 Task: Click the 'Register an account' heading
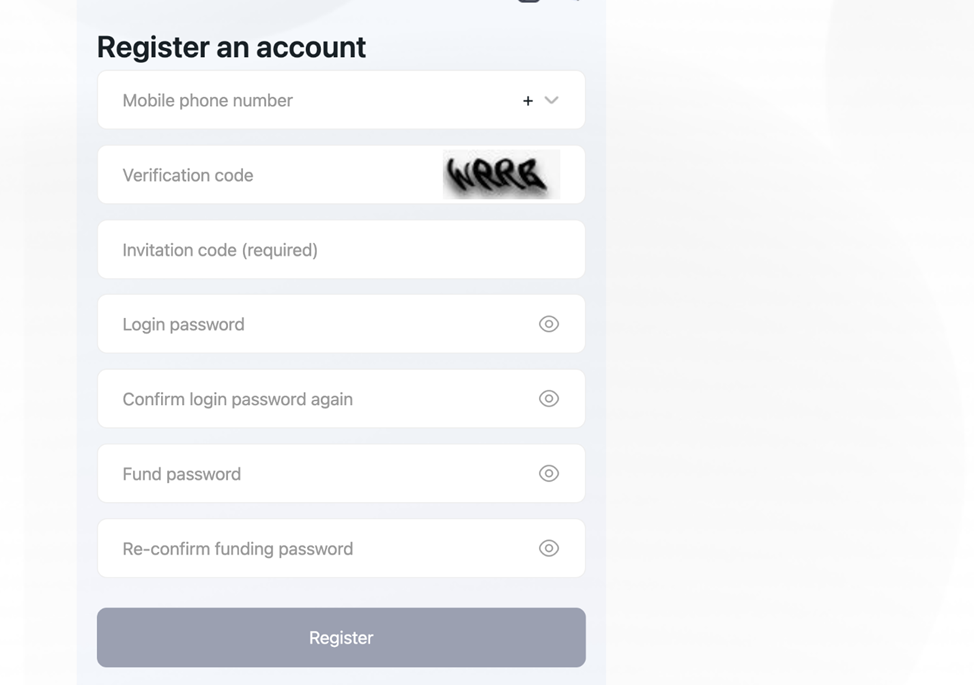click(231, 47)
